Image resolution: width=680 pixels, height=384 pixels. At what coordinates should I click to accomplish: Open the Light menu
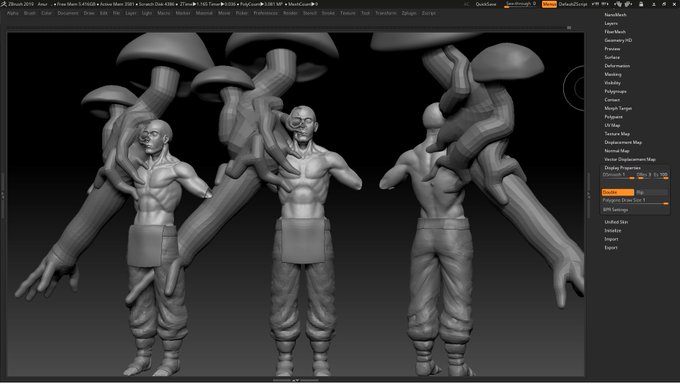(x=147, y=13)
